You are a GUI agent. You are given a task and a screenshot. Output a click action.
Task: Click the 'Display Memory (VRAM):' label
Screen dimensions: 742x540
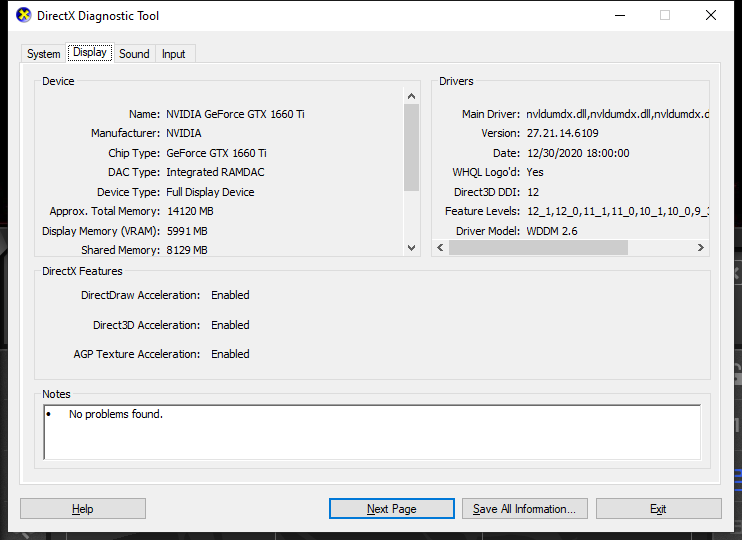[x=101, y=231]
